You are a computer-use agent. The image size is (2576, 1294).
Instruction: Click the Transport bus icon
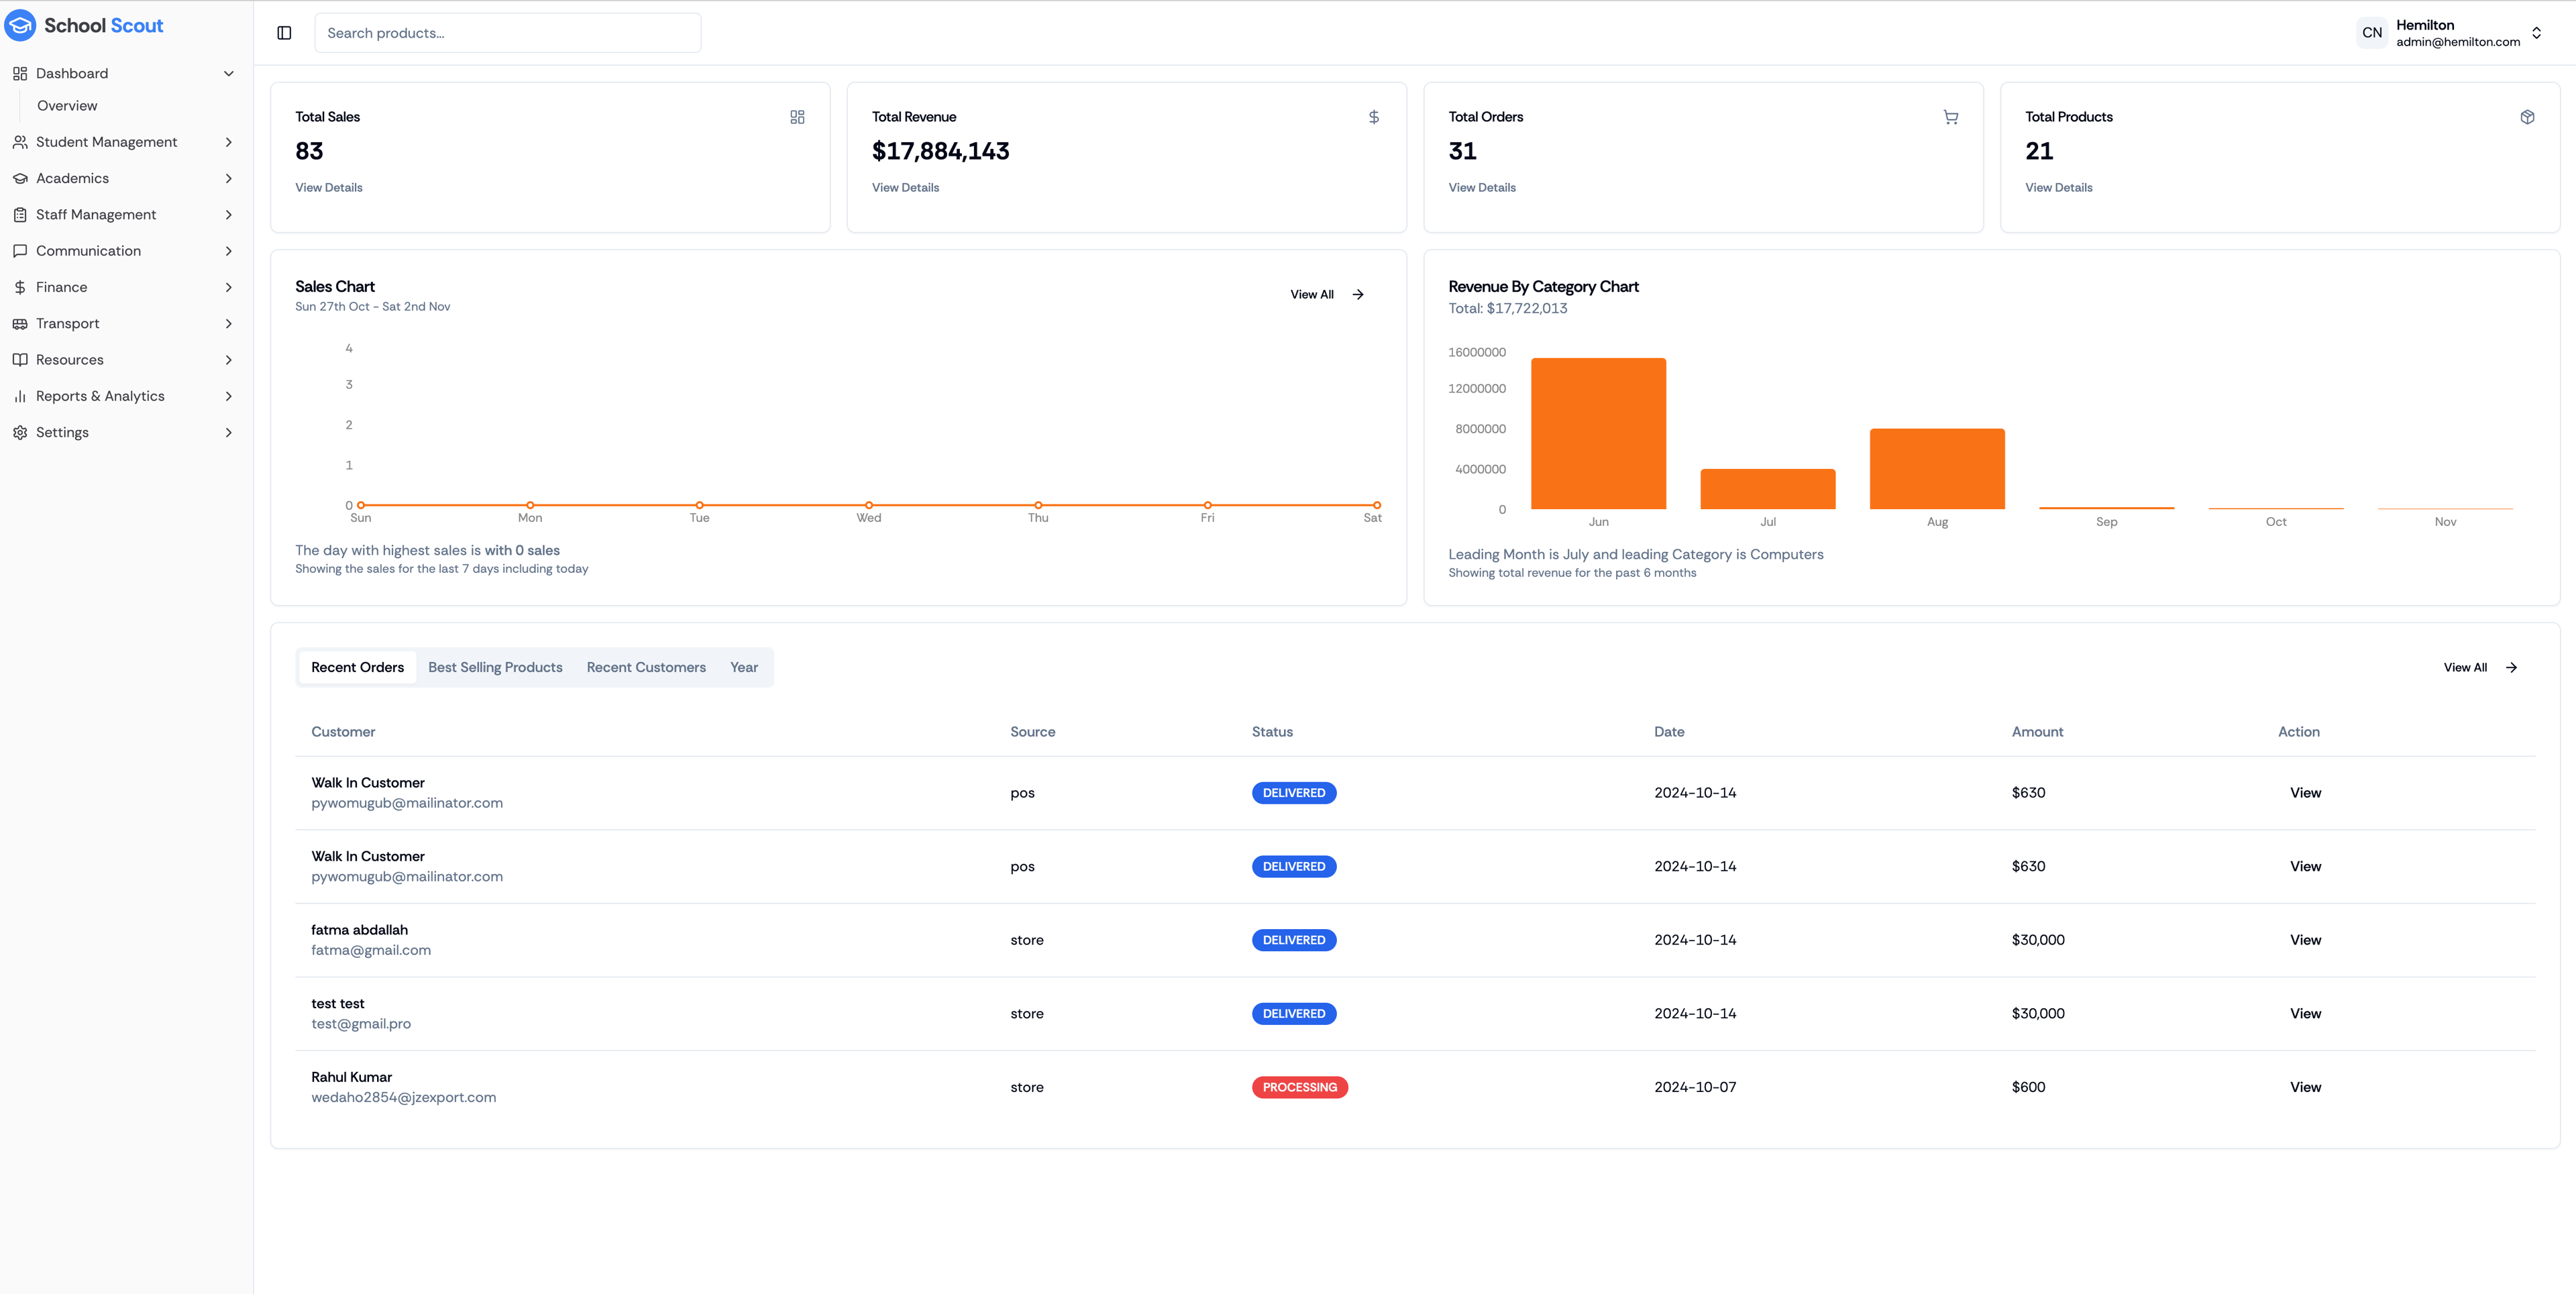click(21, 323)
